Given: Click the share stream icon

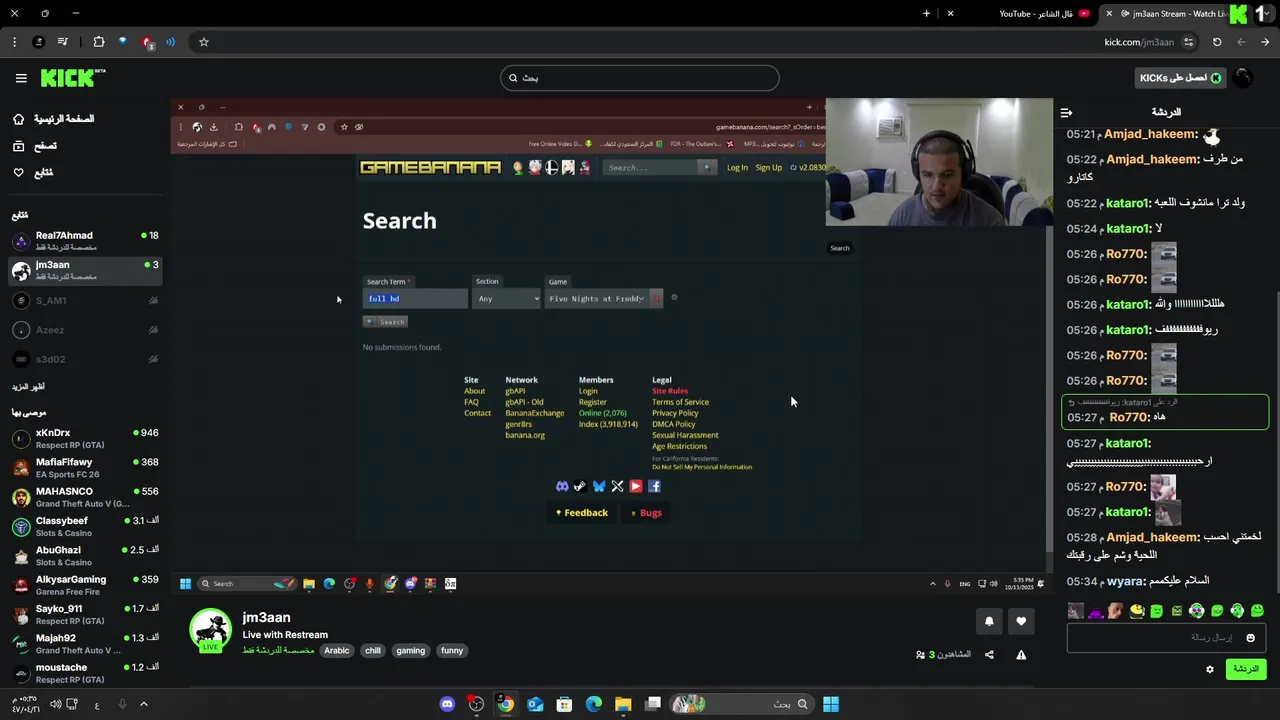Looking at the screenshot, I should point(989,655).
